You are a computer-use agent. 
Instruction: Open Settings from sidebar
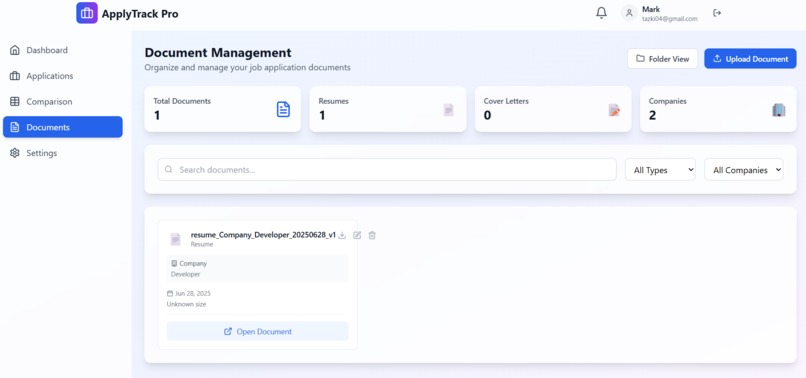pos(63,153)
